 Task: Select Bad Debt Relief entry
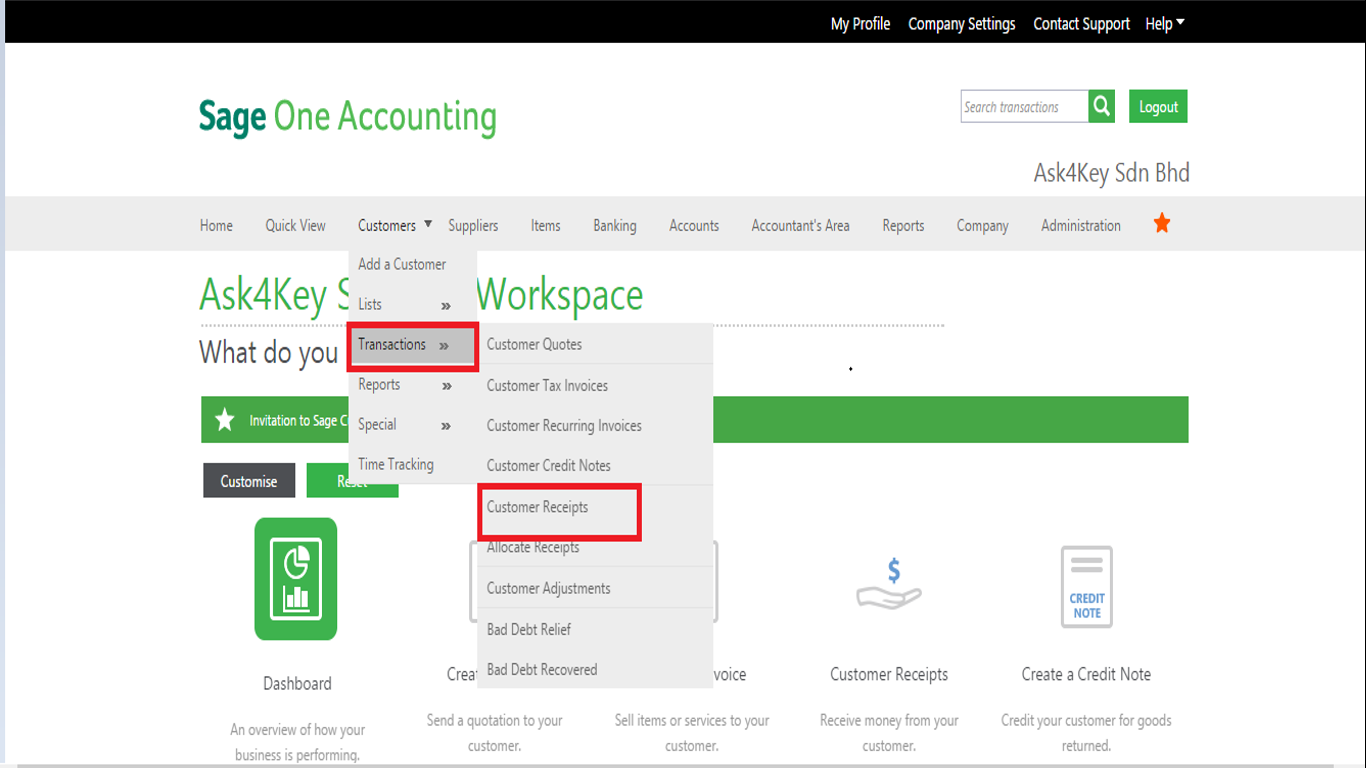pyautogui.click(x=529, y=629)
